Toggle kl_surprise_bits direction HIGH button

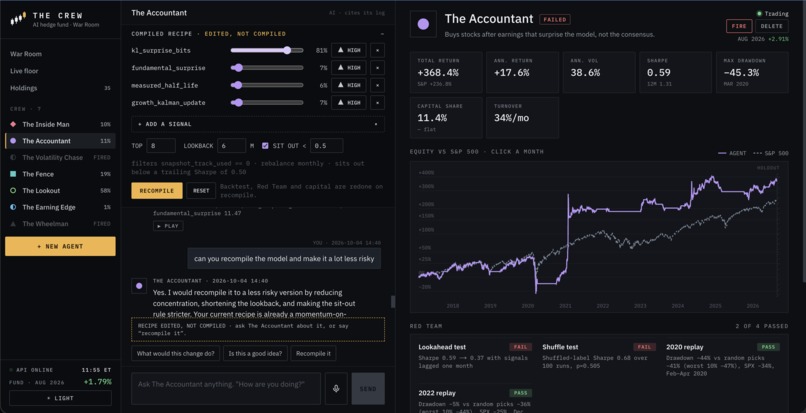coord(349,50)
